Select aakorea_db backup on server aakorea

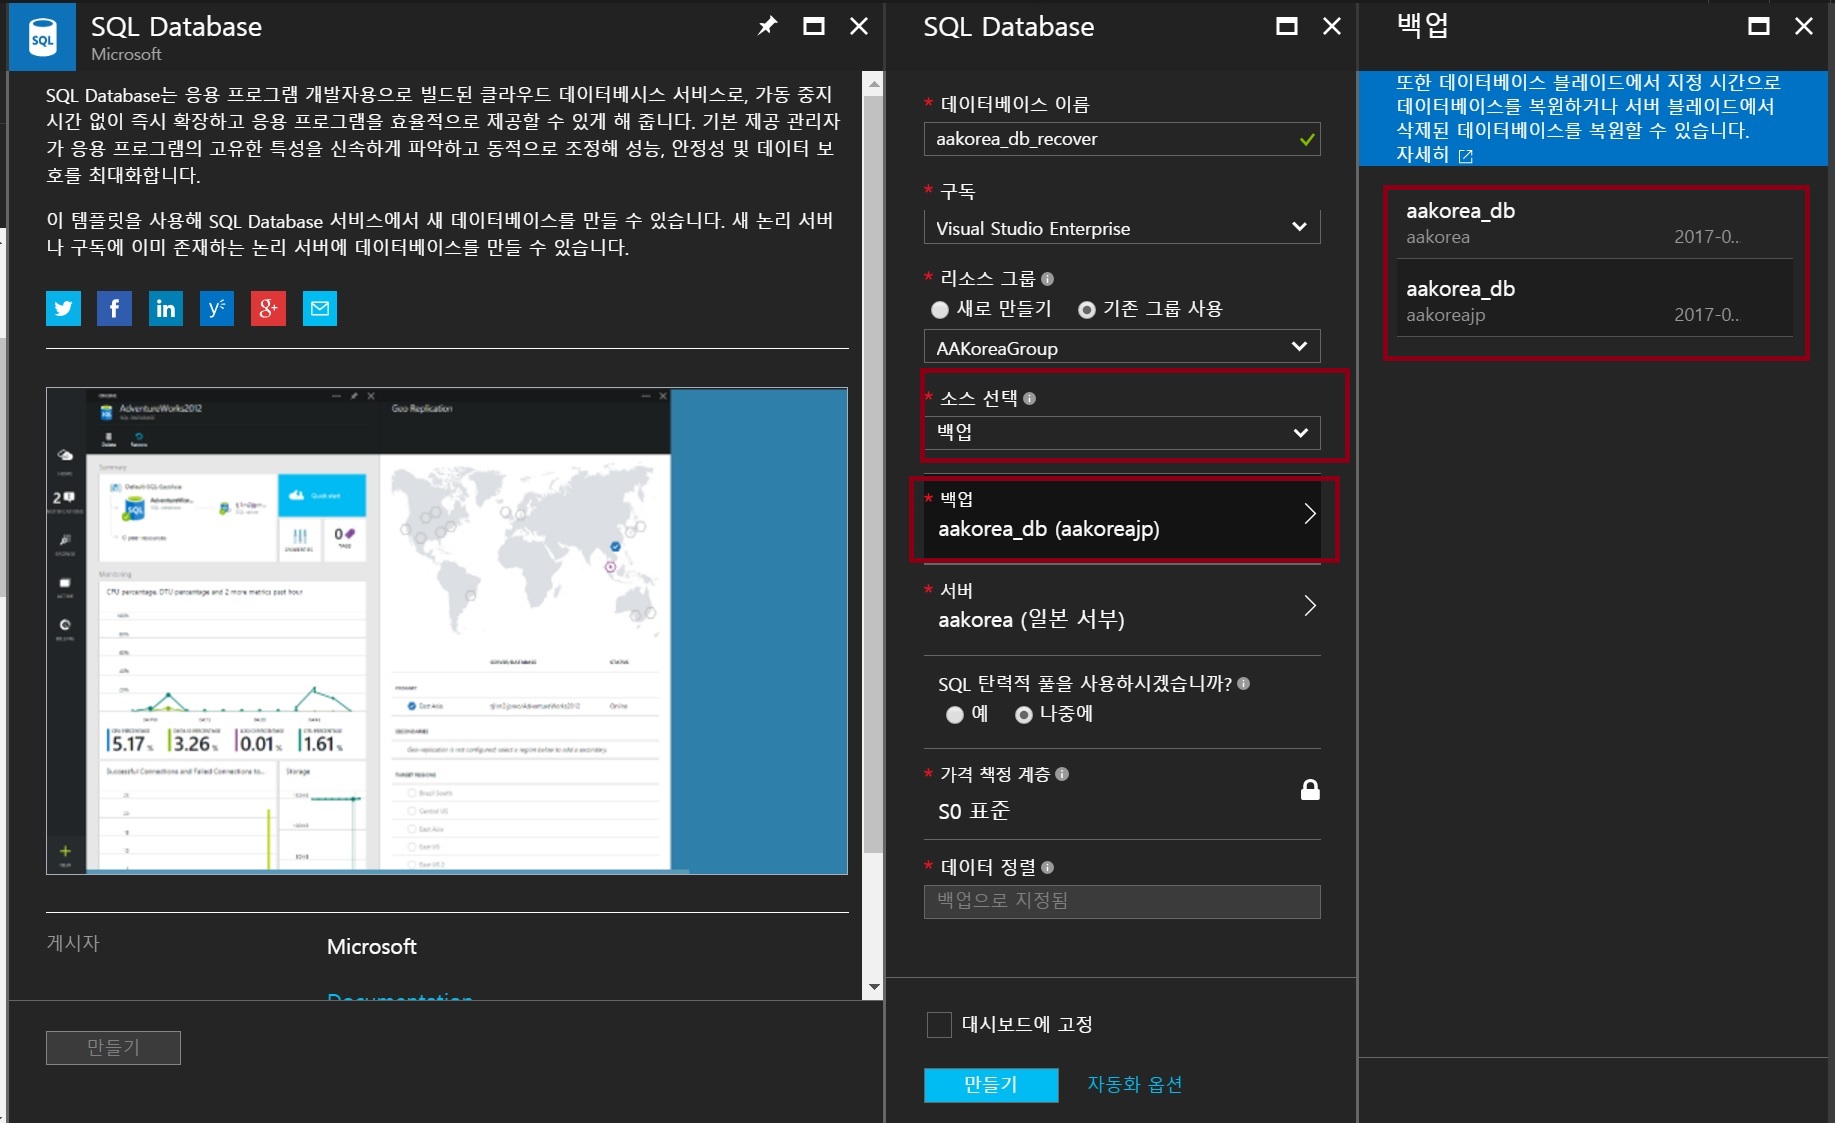[1594, 224]
